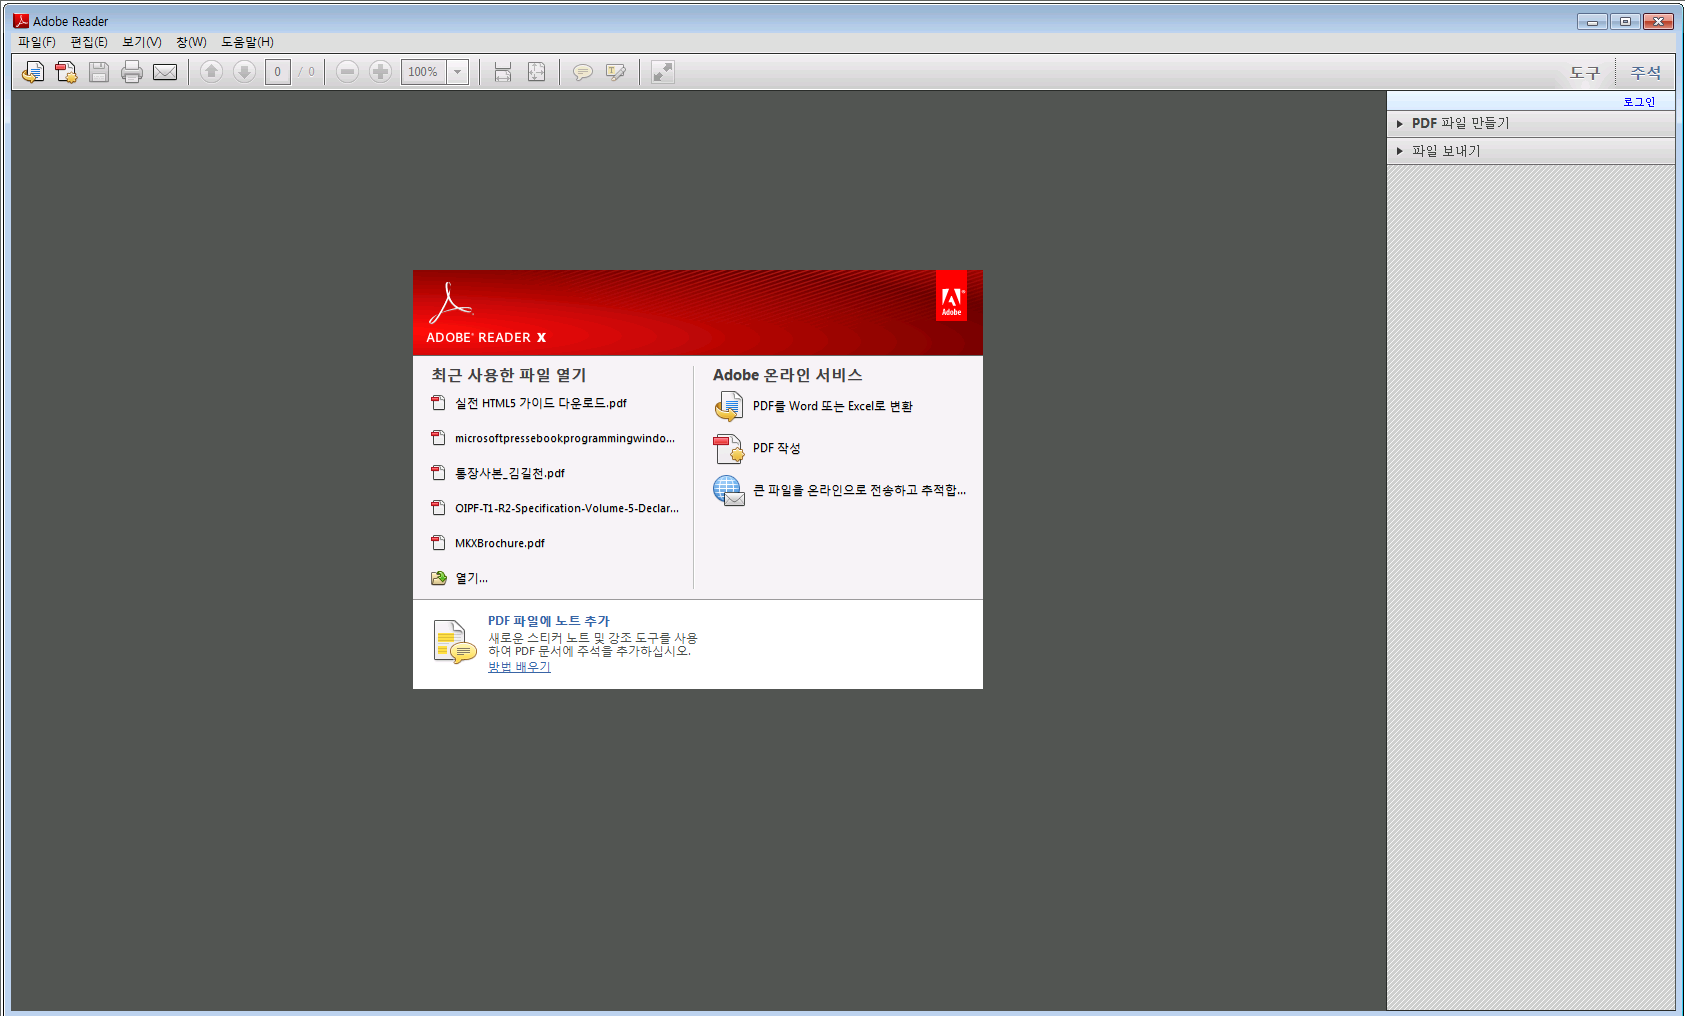This screenshot has width=1685, height=1016.
Task: Select the highlight text tool
Action: click(616, 72)
